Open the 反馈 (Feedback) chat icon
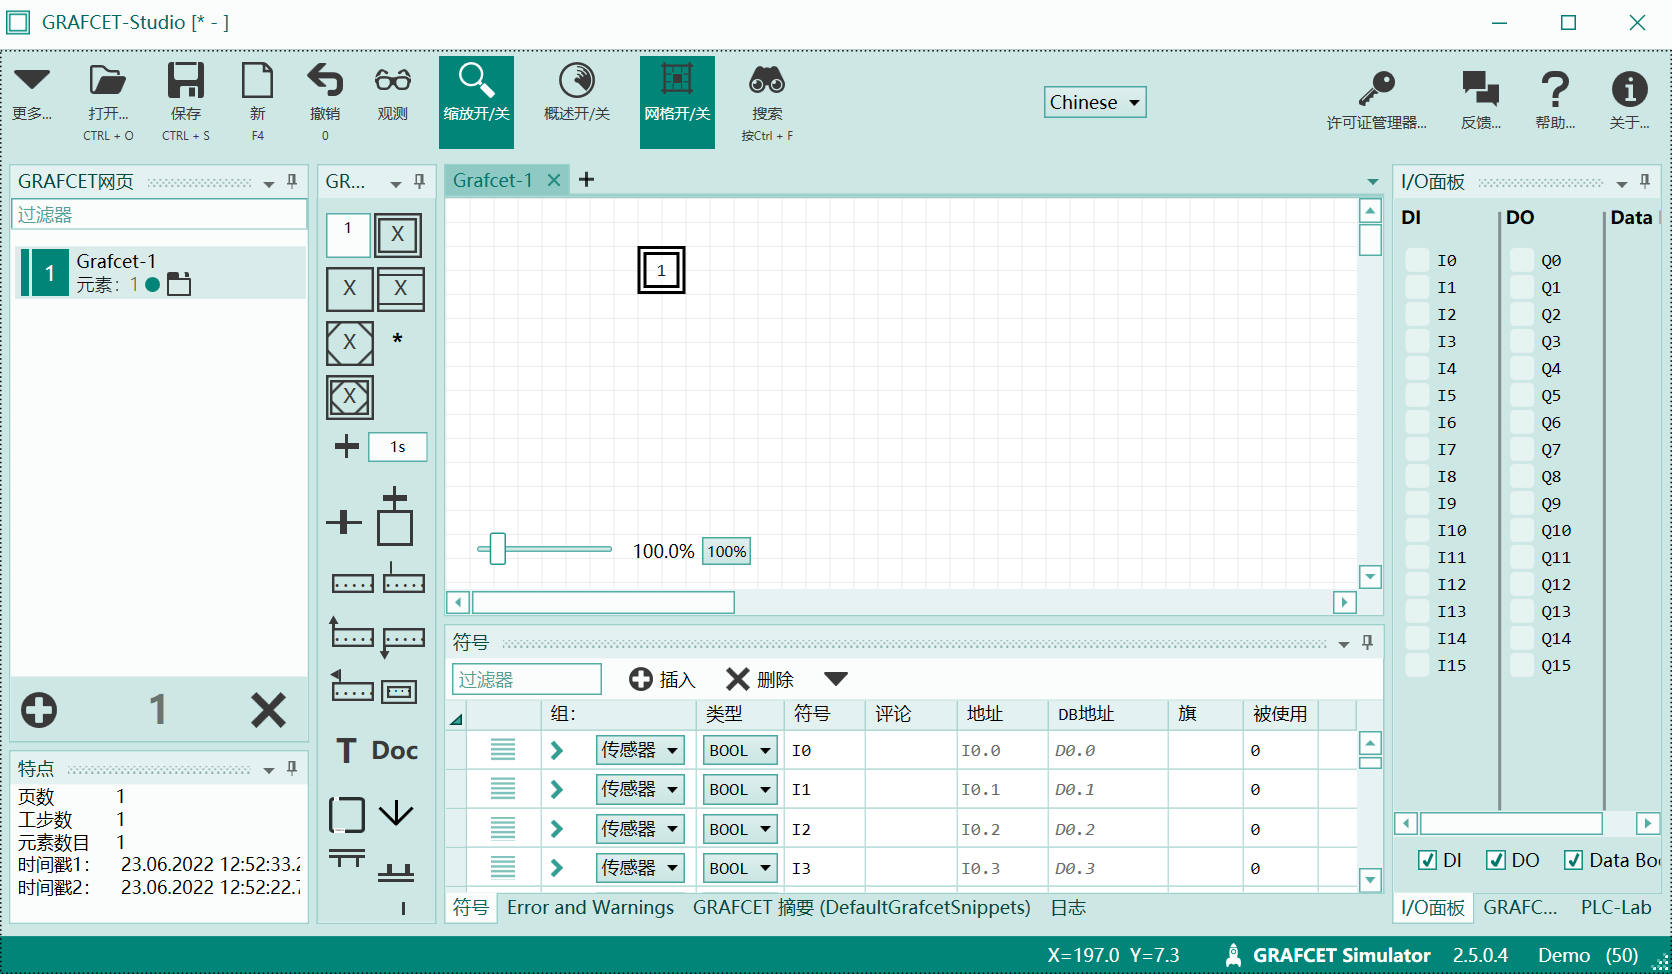The height and width of the screenshot is (974, 1672). [1480, 88]
